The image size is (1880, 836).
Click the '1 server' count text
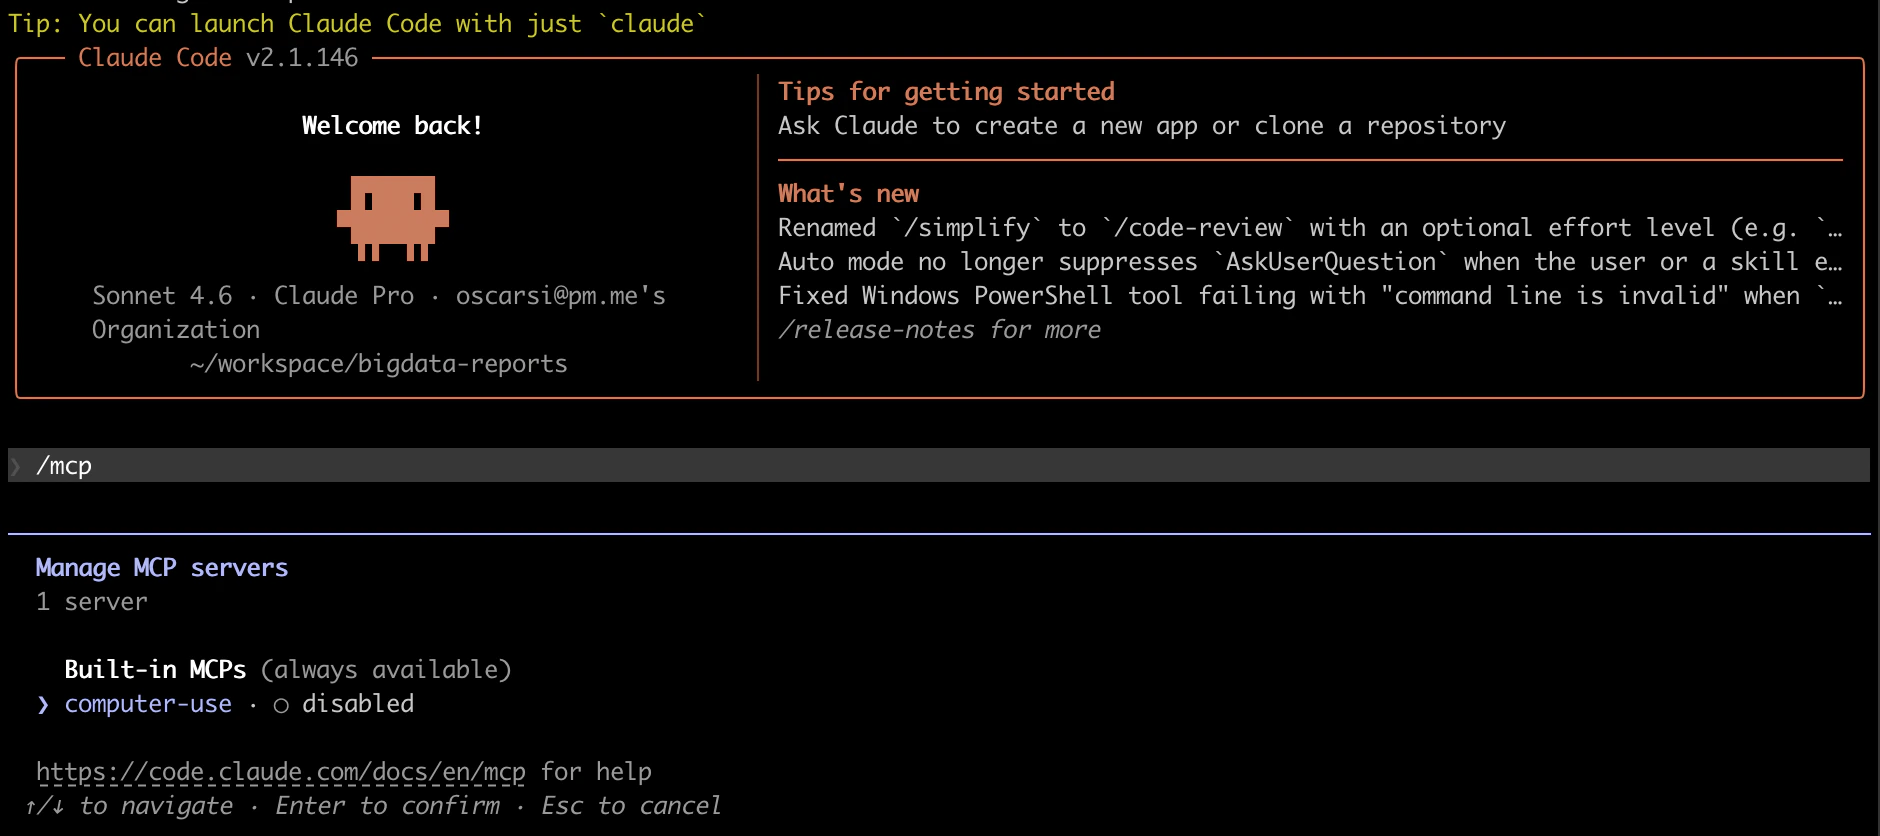click(x=92, y=602)
